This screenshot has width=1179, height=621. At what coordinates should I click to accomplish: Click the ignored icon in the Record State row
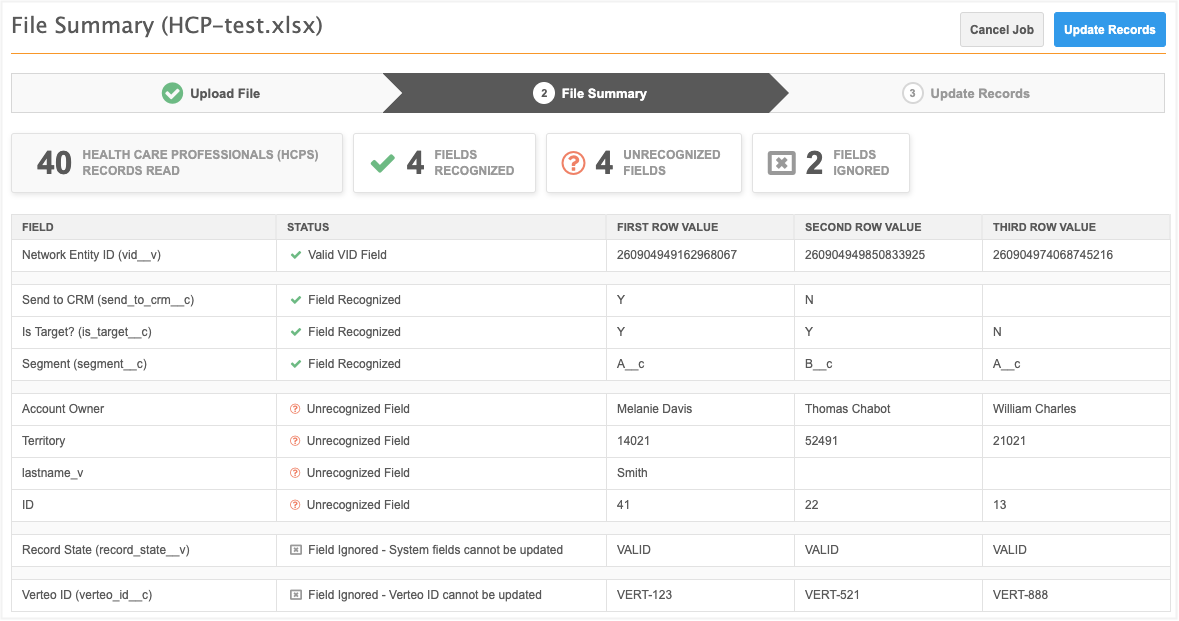[295, 550]
